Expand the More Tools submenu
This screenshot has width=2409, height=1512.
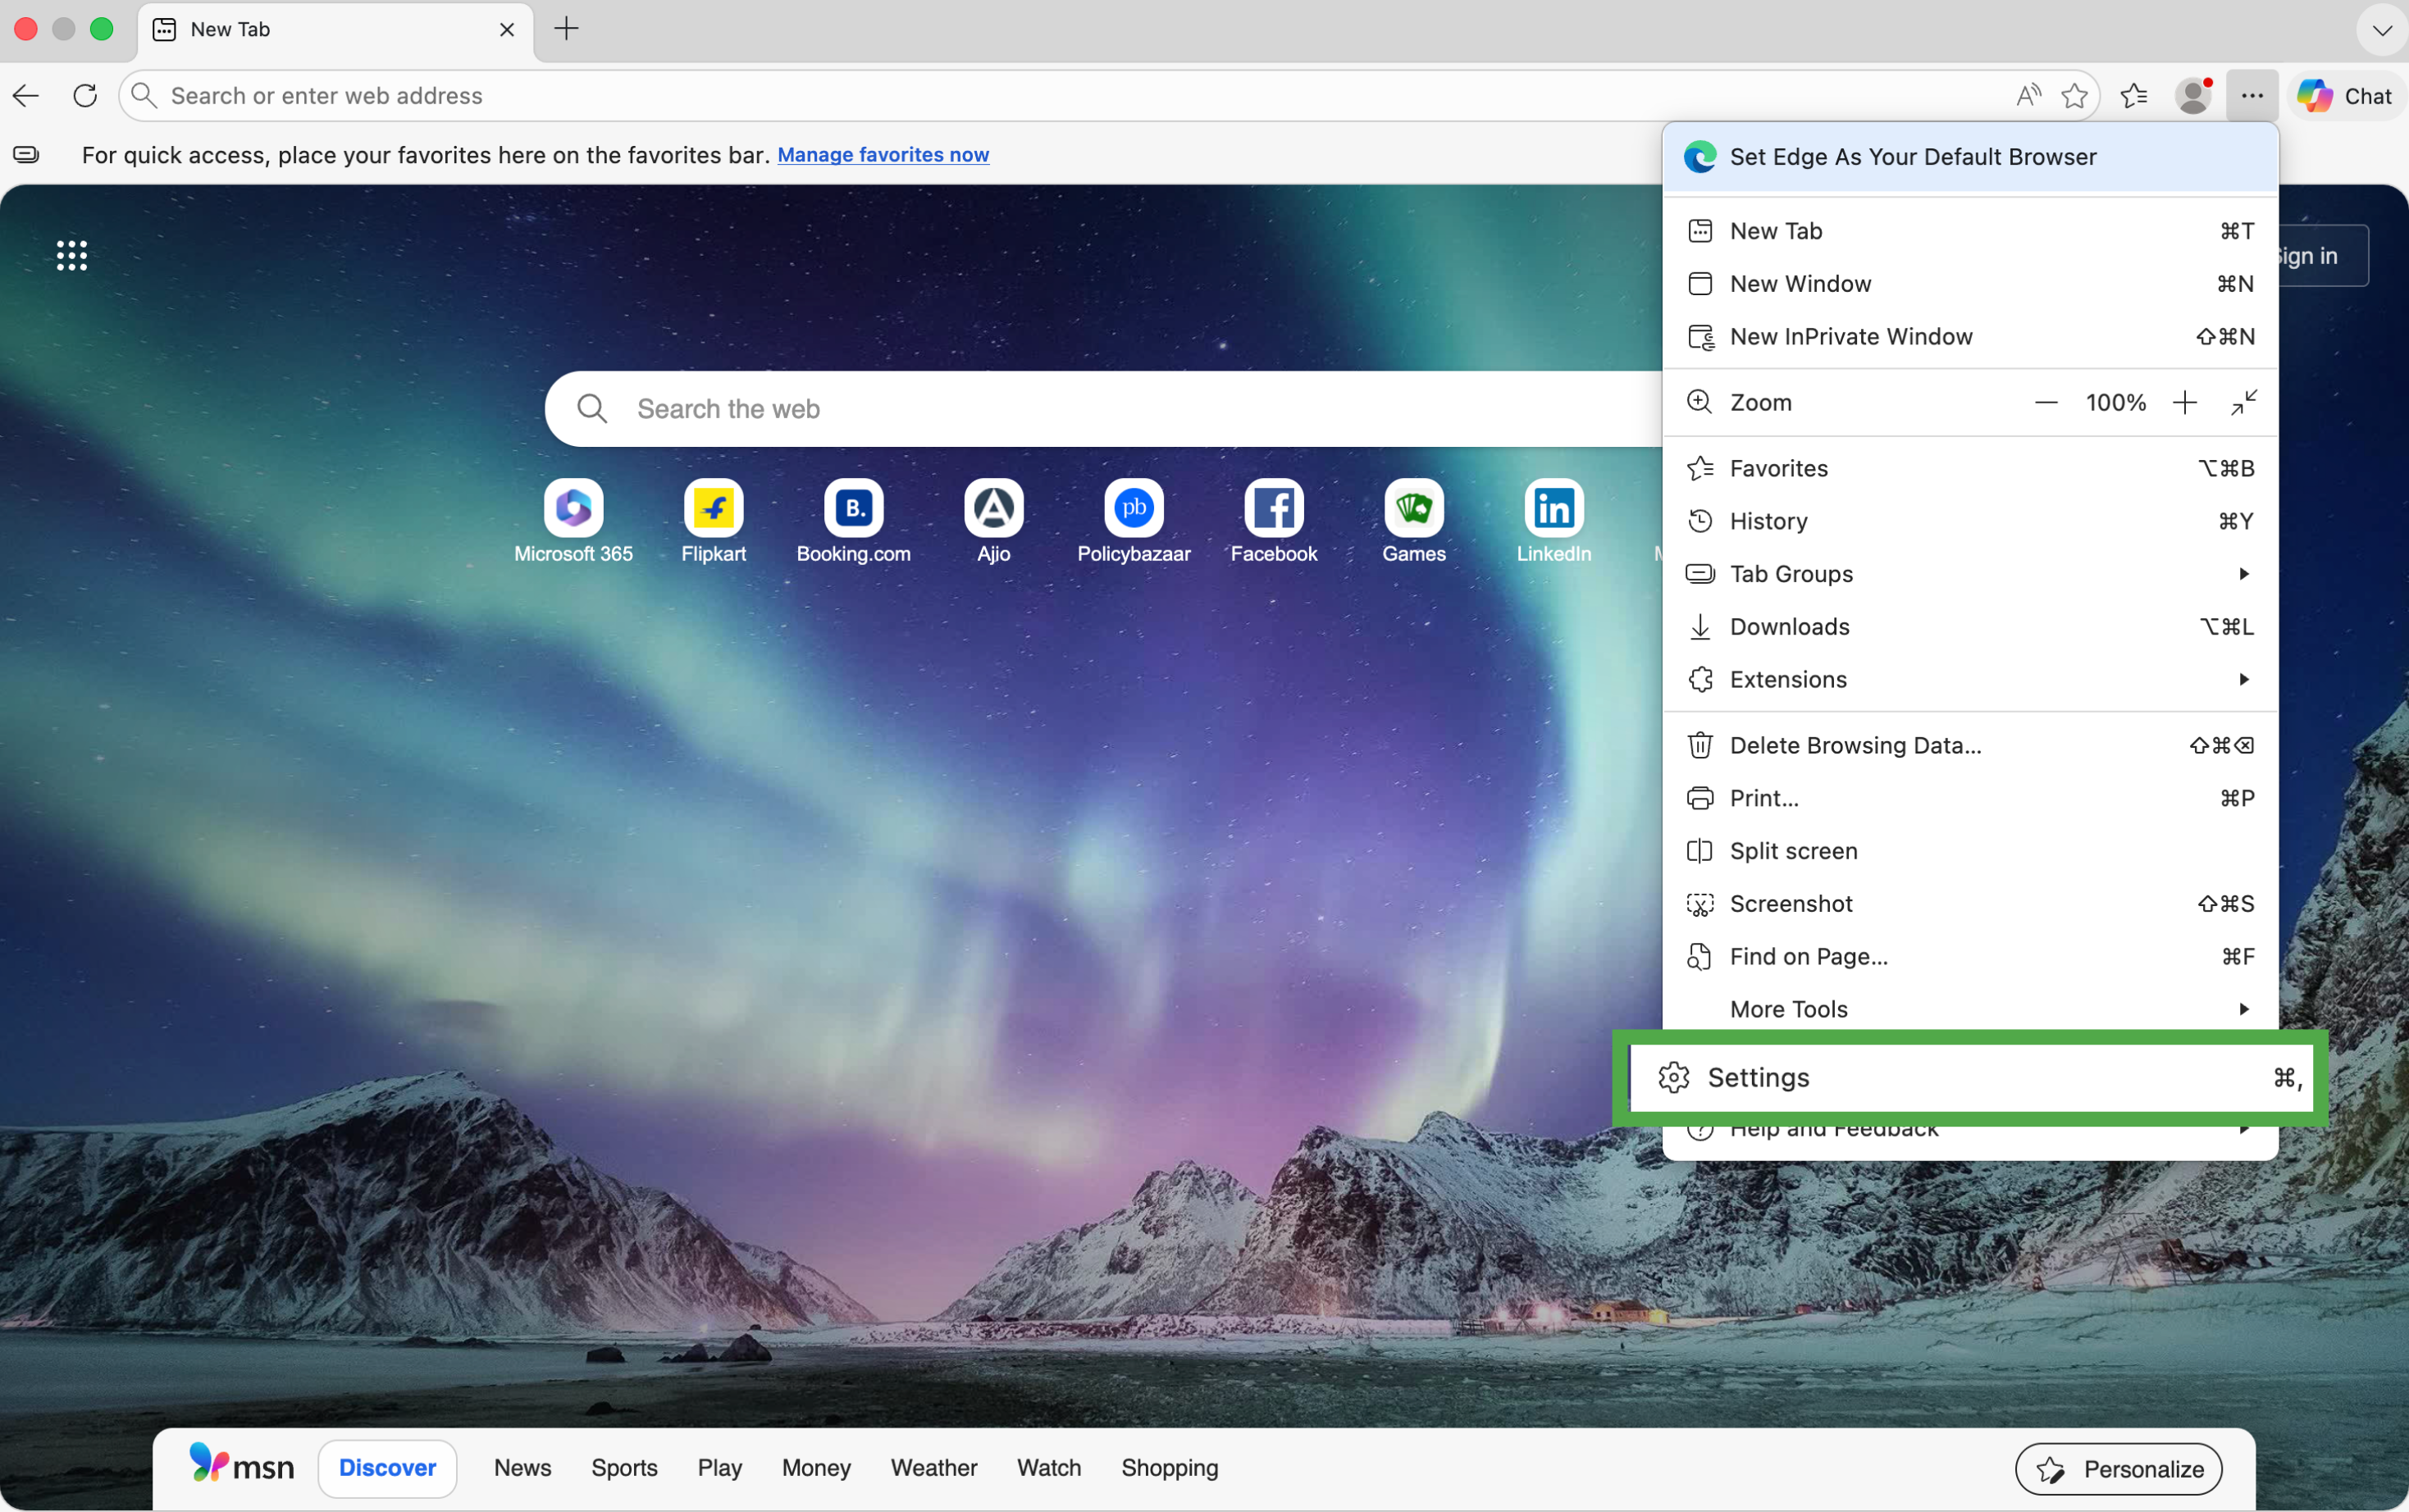pyautogui.click(x=1970, y=1009)
